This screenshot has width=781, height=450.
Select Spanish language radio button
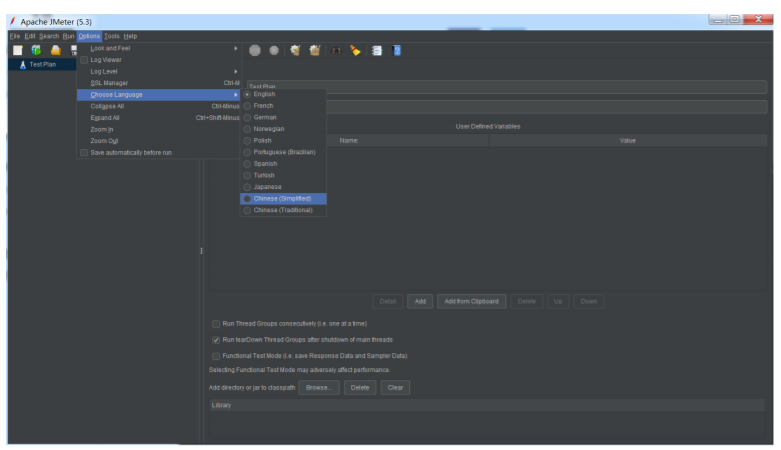[x=247, y=164]
